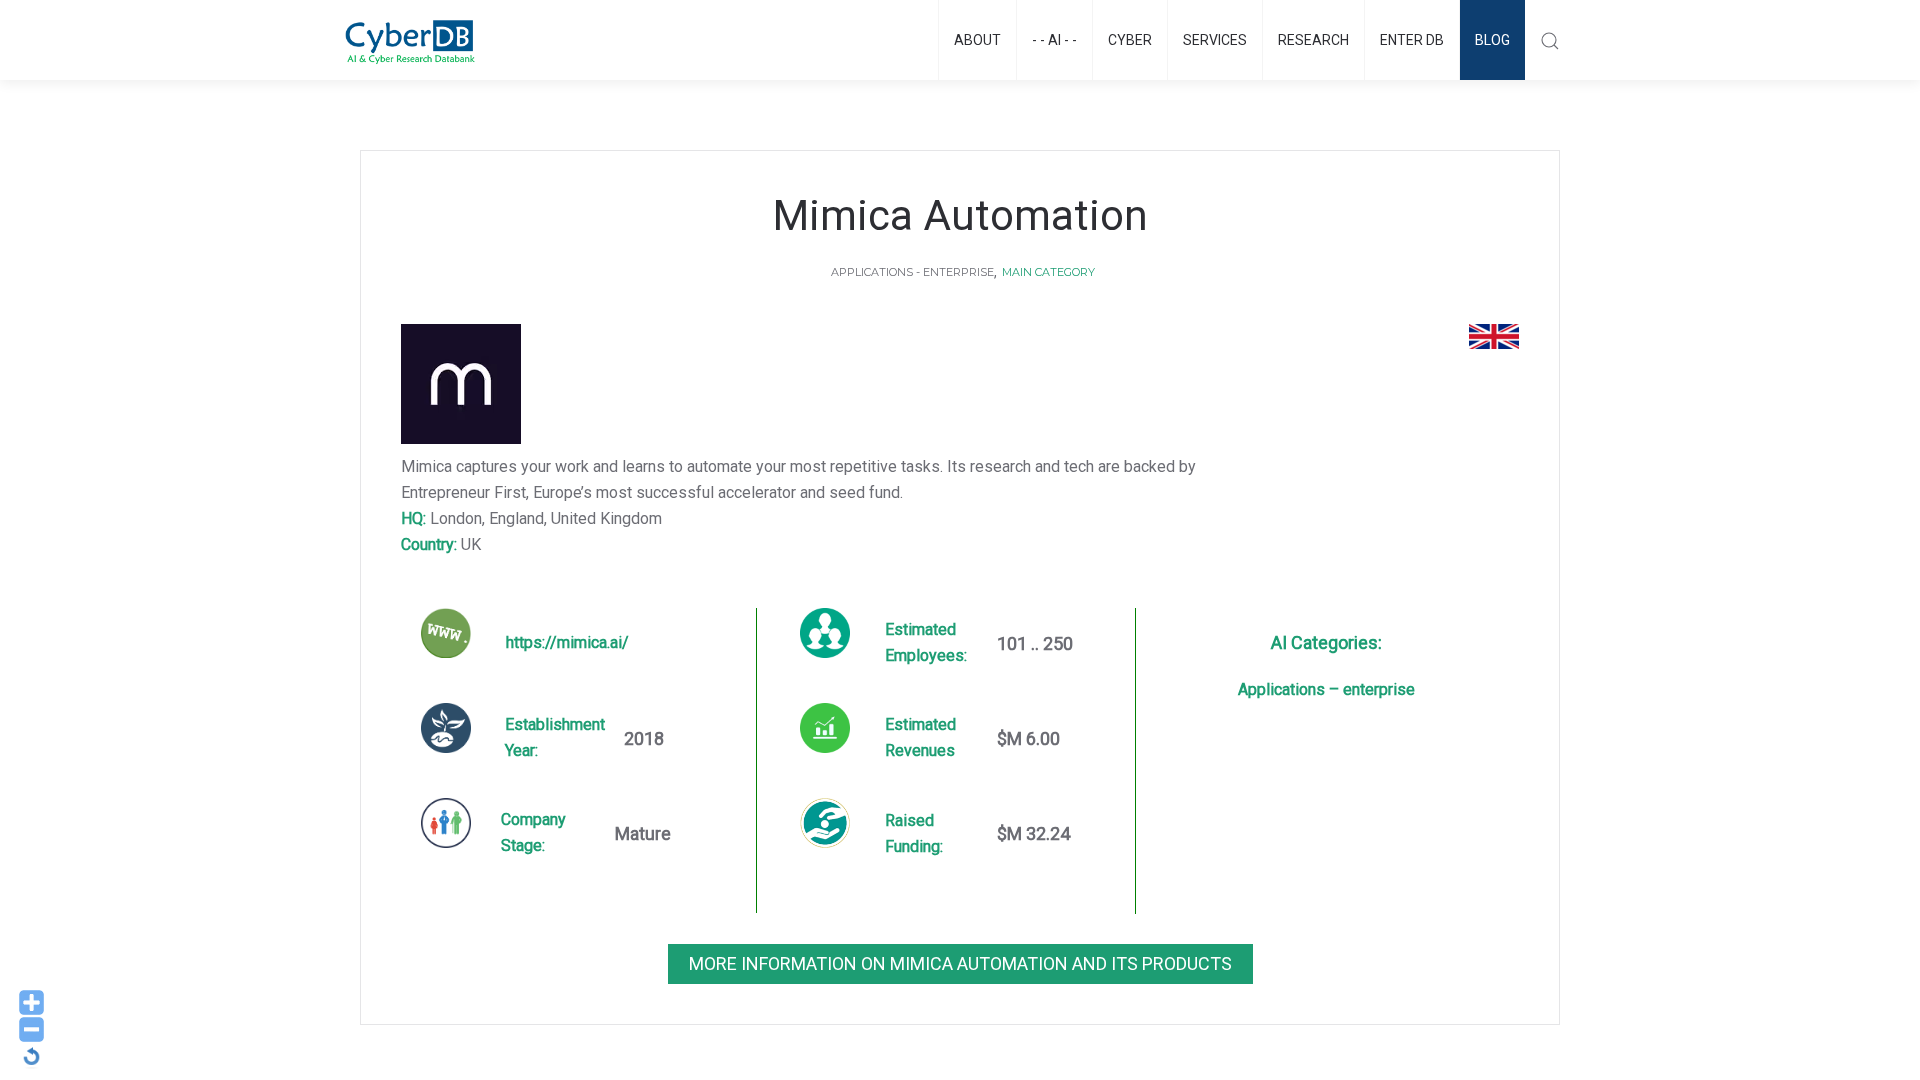Open the AI menu in the navigation
1920x1080 pixels.
pos(1054,40)
